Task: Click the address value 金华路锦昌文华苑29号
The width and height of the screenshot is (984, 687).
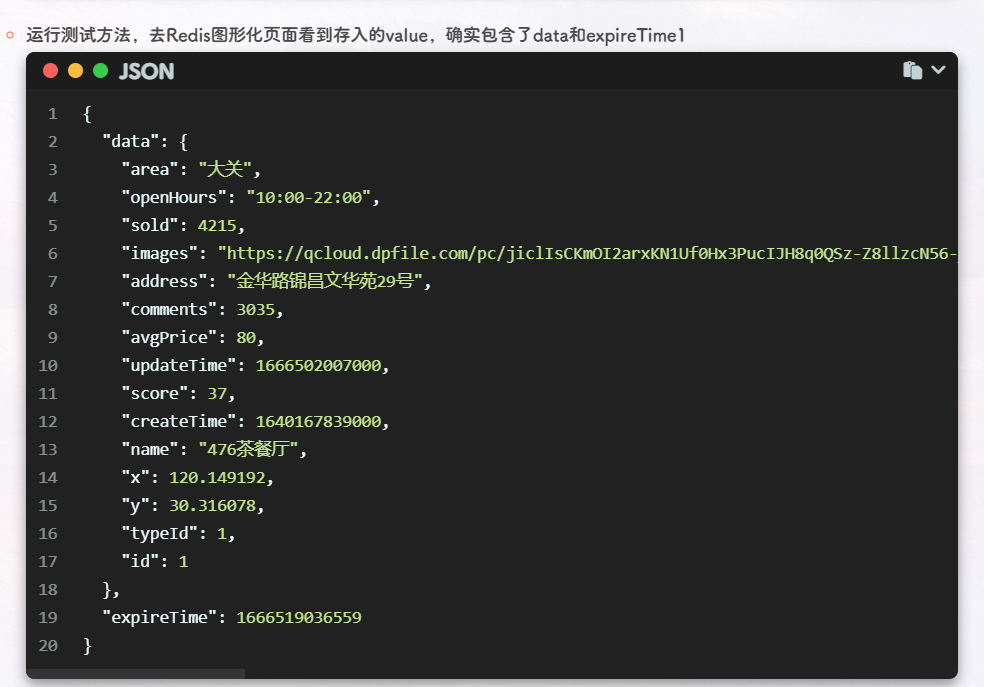Action: (325, 281)
